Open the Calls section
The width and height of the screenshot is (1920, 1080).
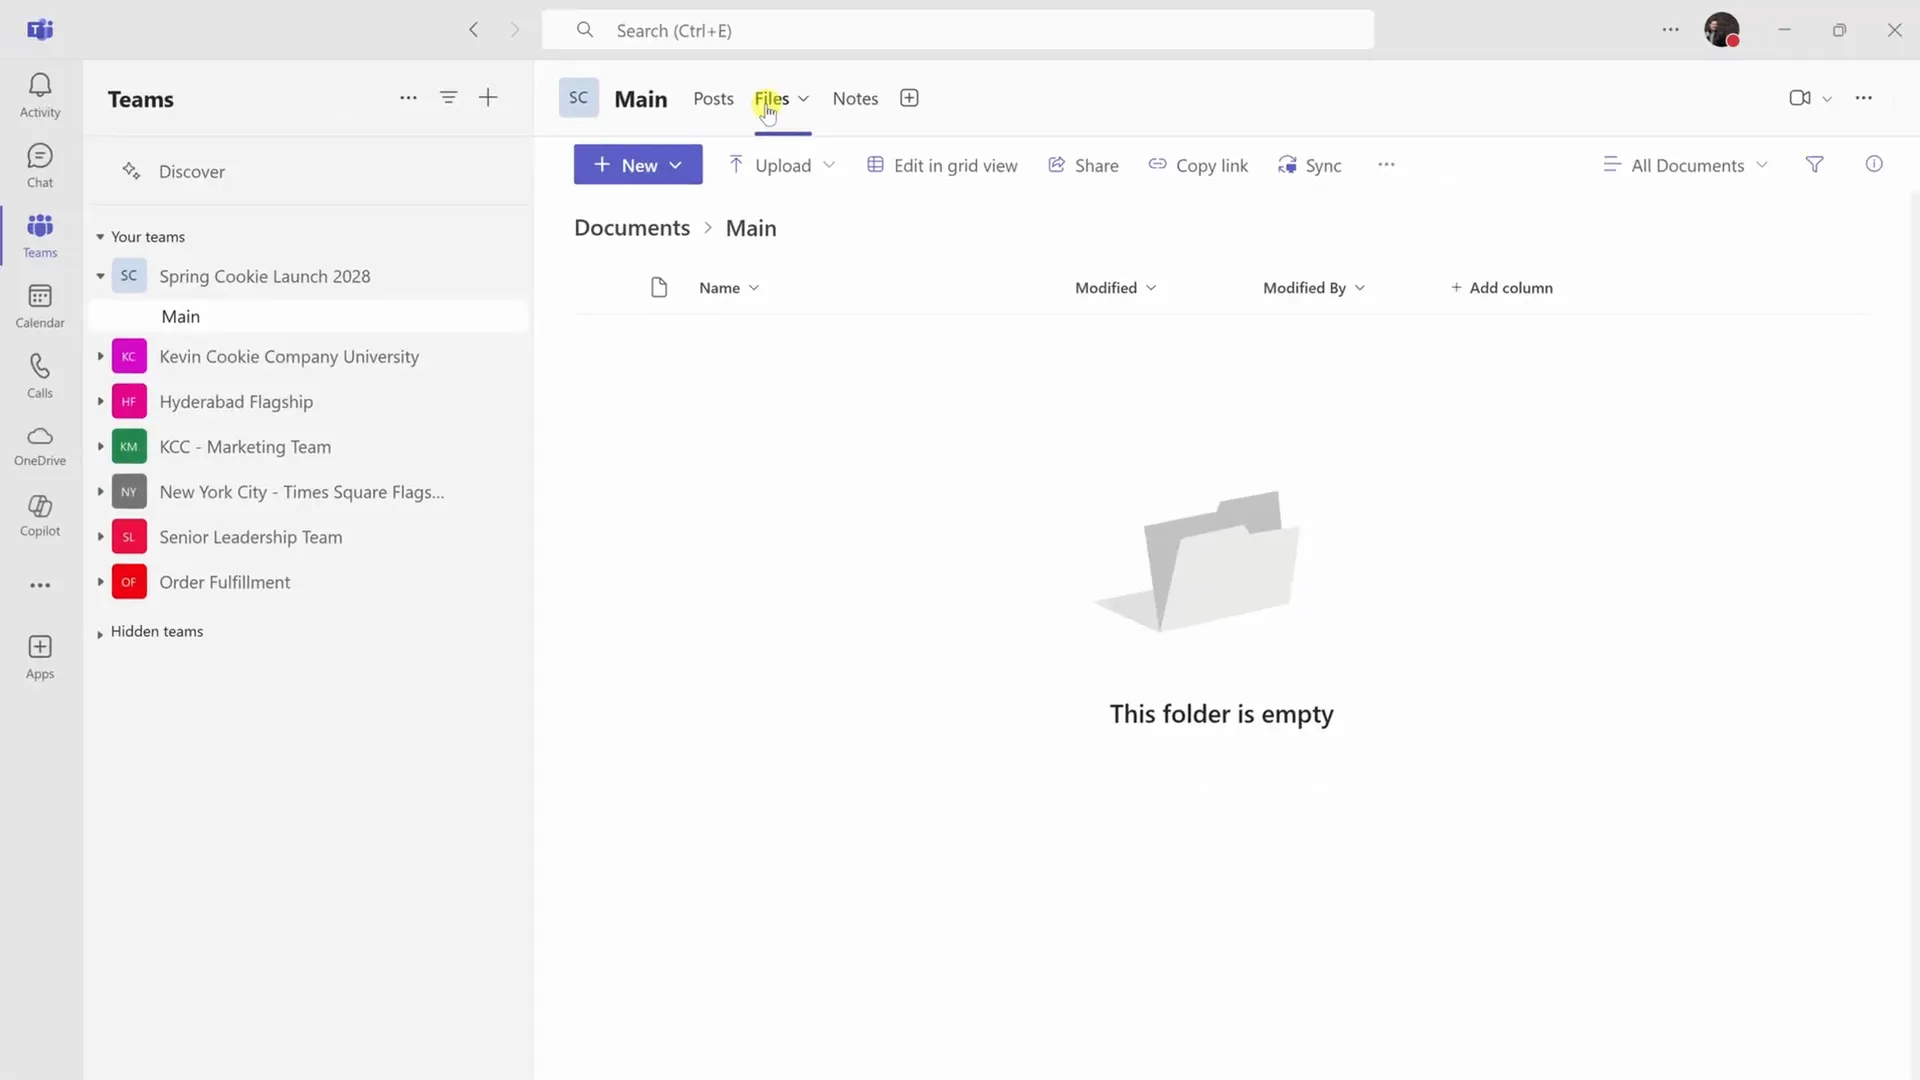40,376
